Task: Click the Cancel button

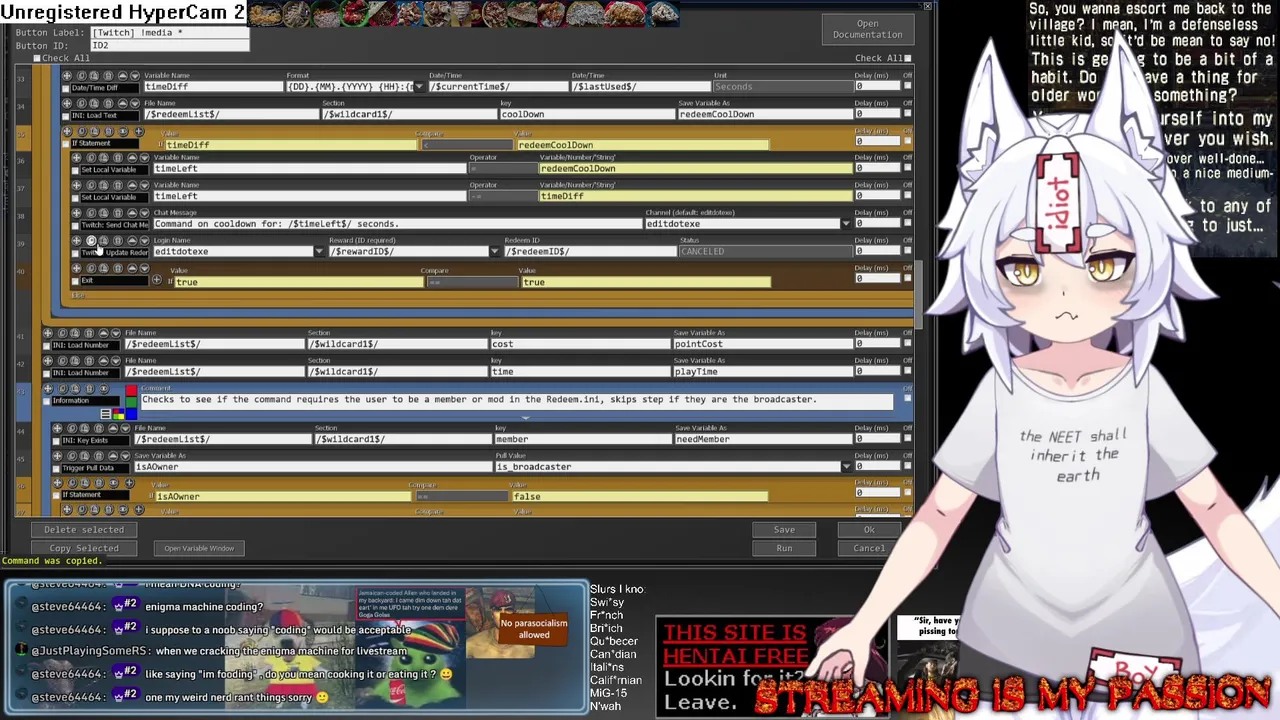Action: tap(869, 548)
